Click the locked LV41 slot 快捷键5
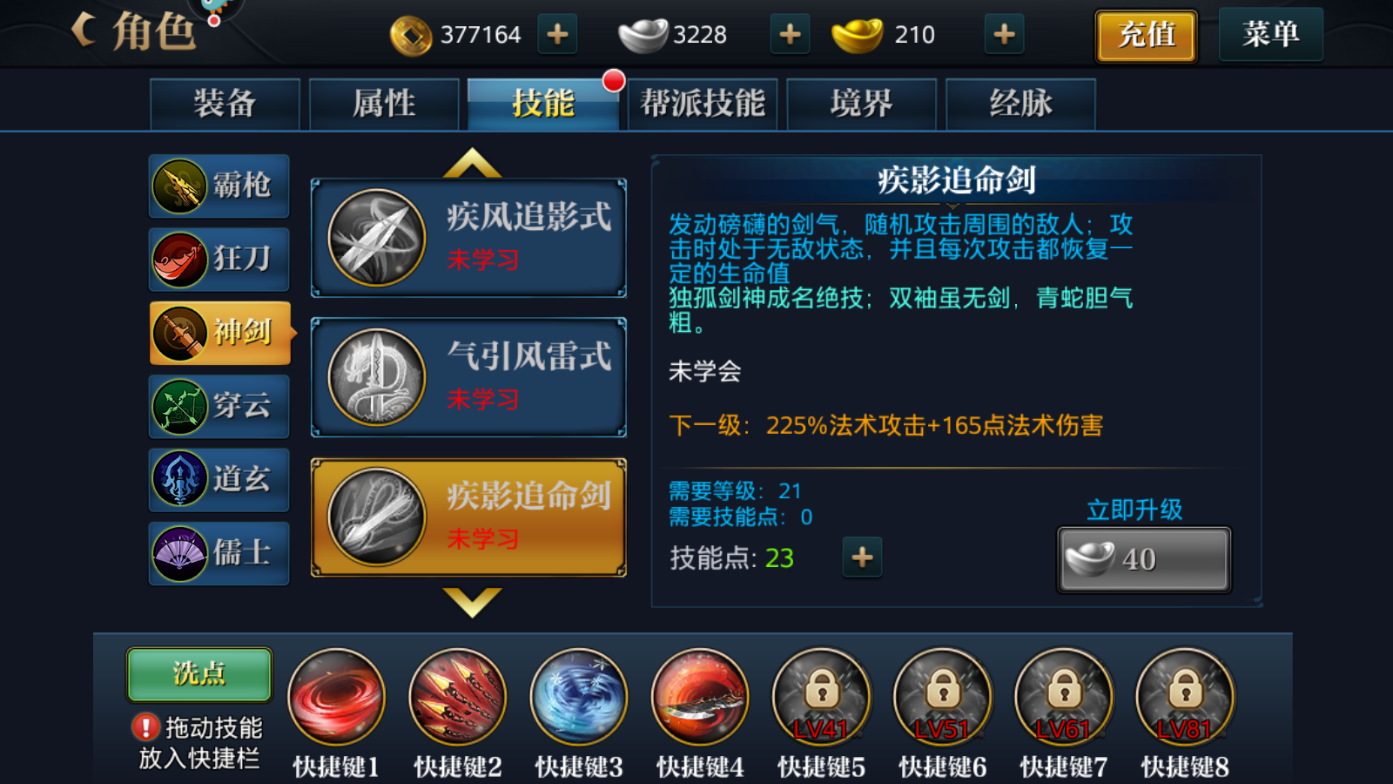This screenshot has width=1393, height=784. (x=821, y=697)
